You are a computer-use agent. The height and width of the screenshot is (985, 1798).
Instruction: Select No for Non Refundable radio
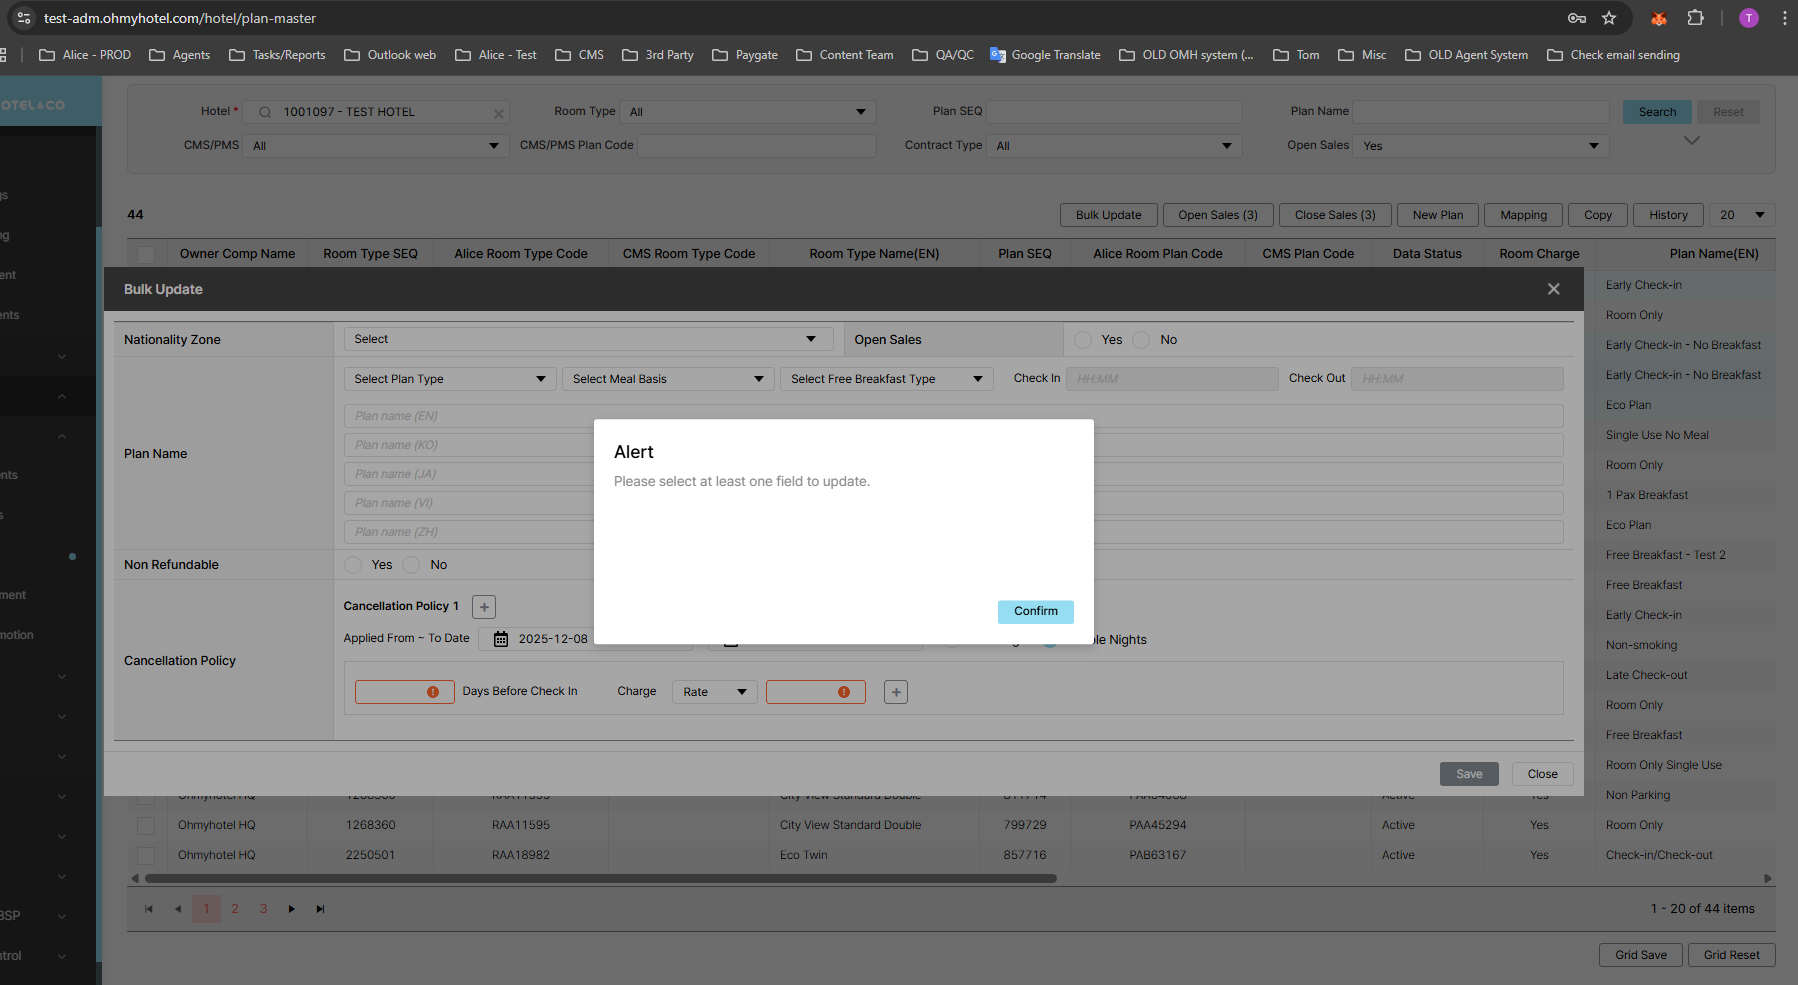click(411, 565)
